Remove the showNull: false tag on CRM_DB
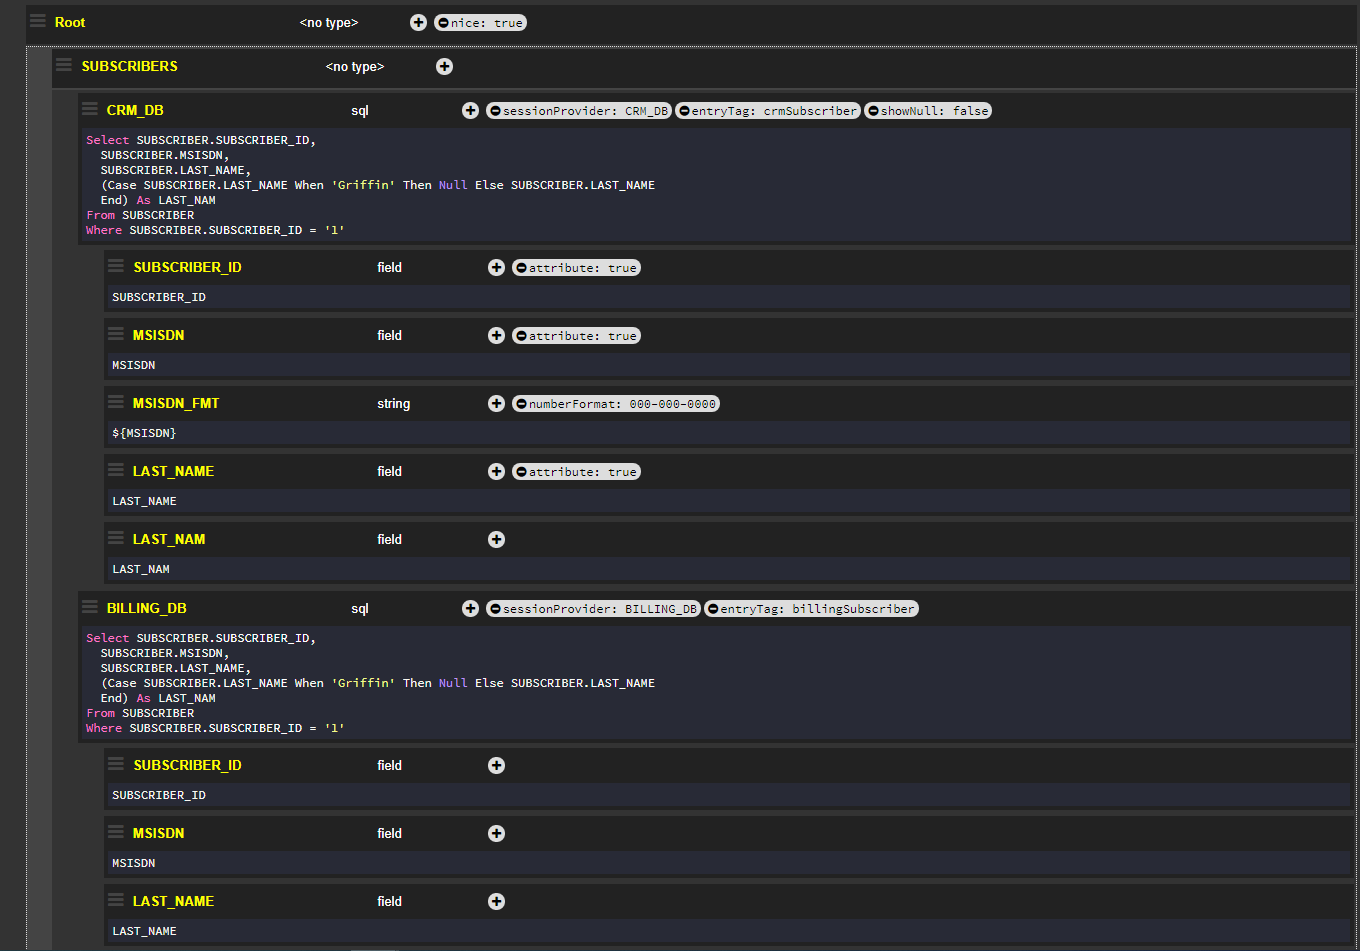The width and height of the screenshot is (1360, 951). (873, 111)
